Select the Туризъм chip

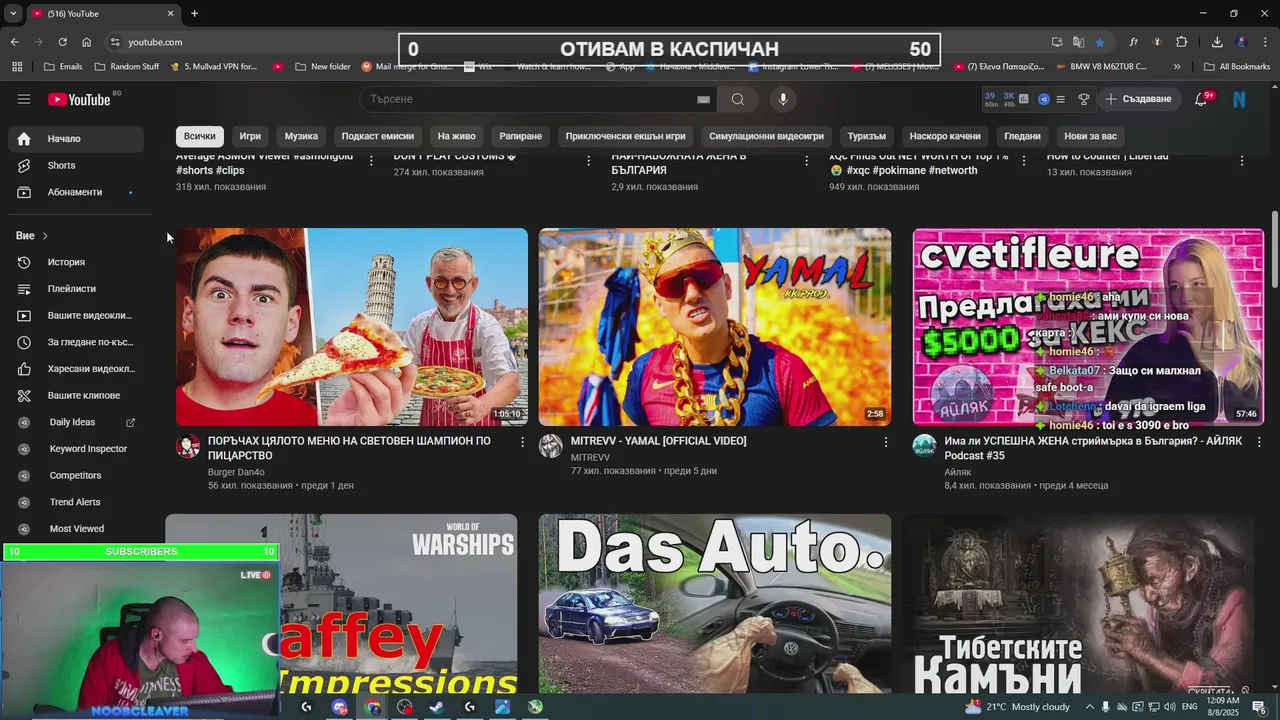point(867,136)
